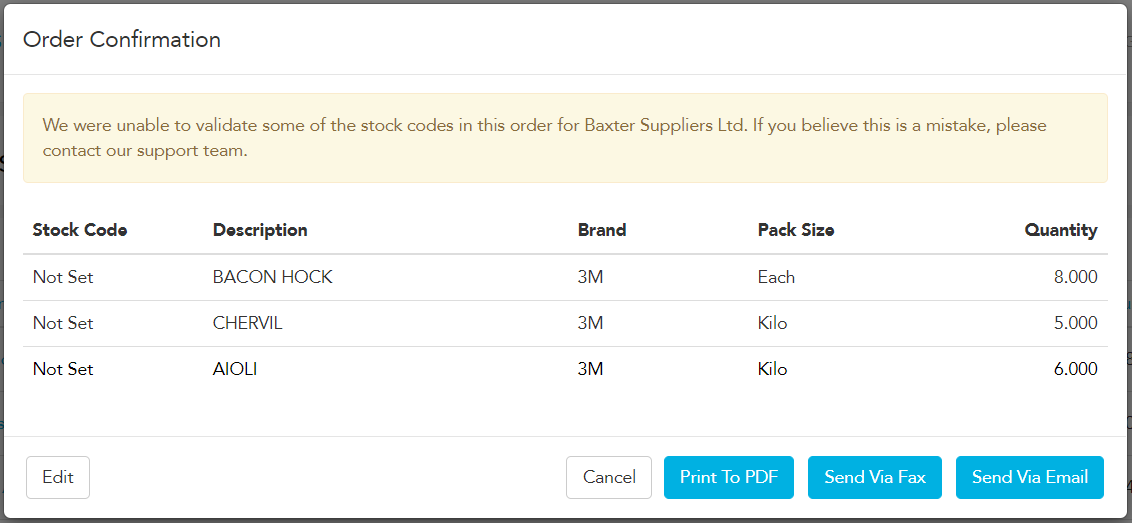Screen dimensions: 1132x523
Task: Choose Print To PDF
Action: click(x=728, y=477)
